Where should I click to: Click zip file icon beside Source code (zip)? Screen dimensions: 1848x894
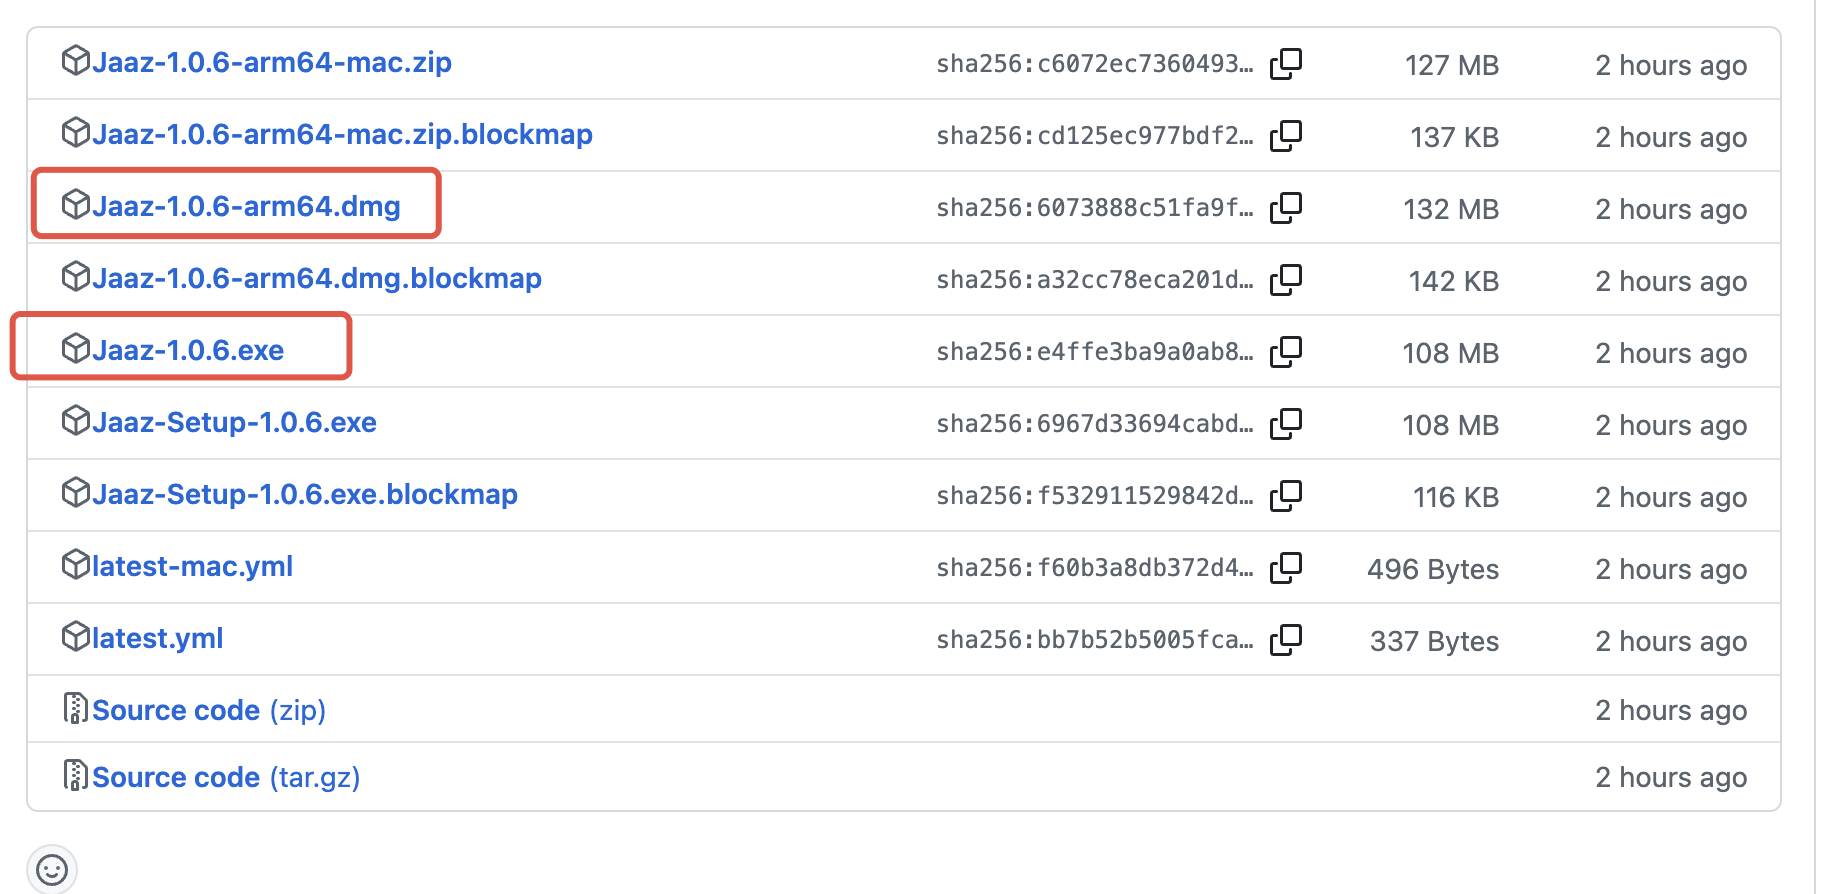click(x=75, y=708)
